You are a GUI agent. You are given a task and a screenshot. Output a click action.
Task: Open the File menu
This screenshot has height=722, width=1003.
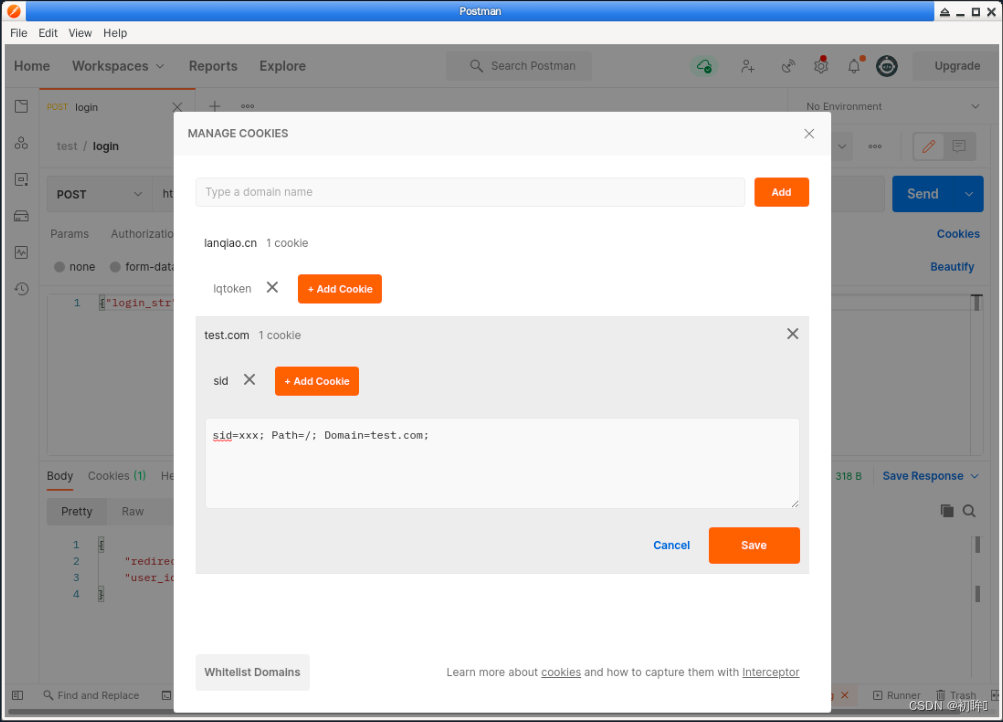(x=19, y=33)
